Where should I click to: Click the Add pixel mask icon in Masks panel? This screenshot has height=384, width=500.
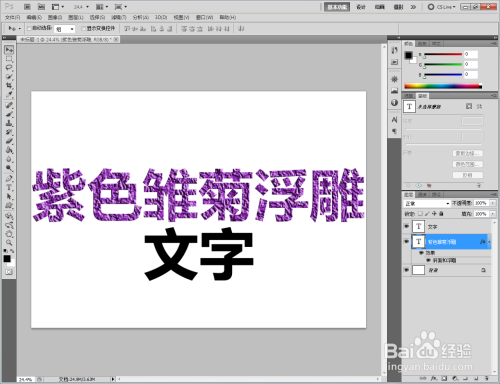coord(469,106)
